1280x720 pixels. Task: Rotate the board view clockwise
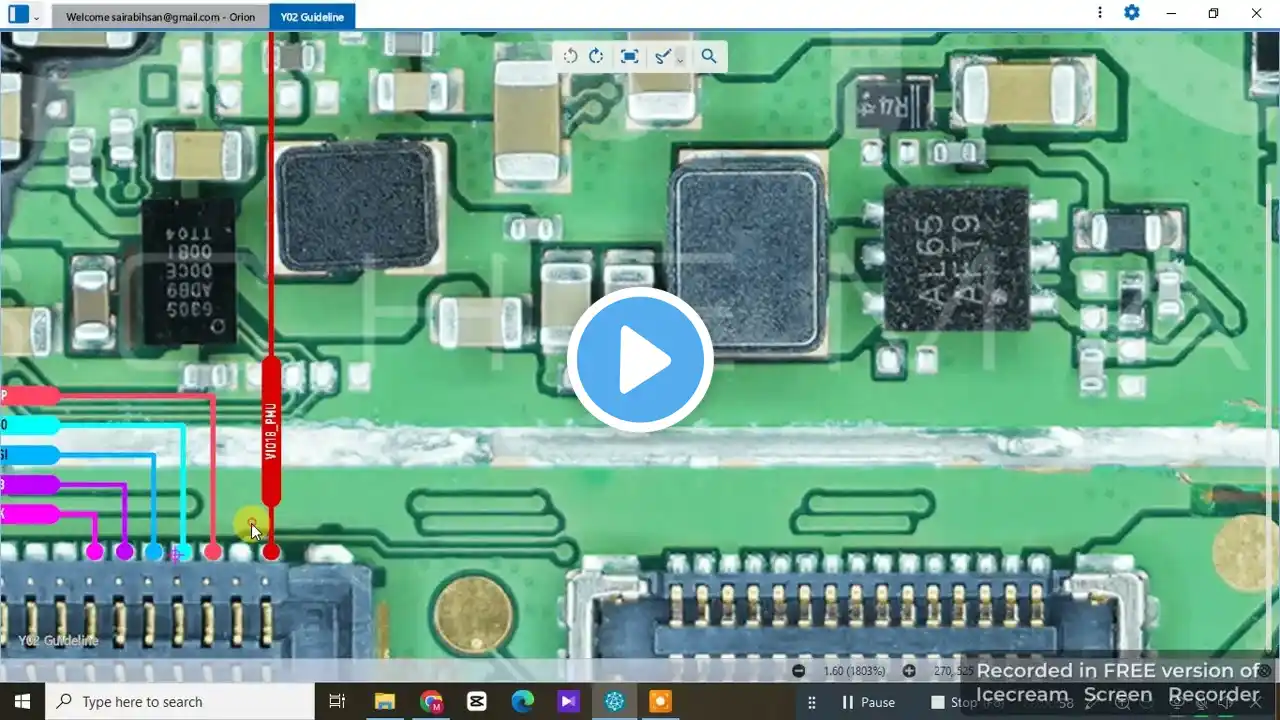596,56
